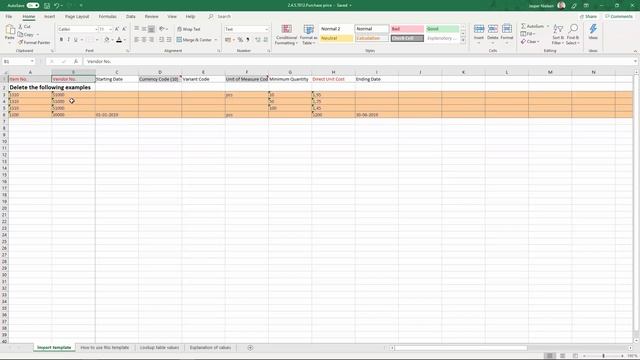
Task: Align text right
Action: click(151, 40)
